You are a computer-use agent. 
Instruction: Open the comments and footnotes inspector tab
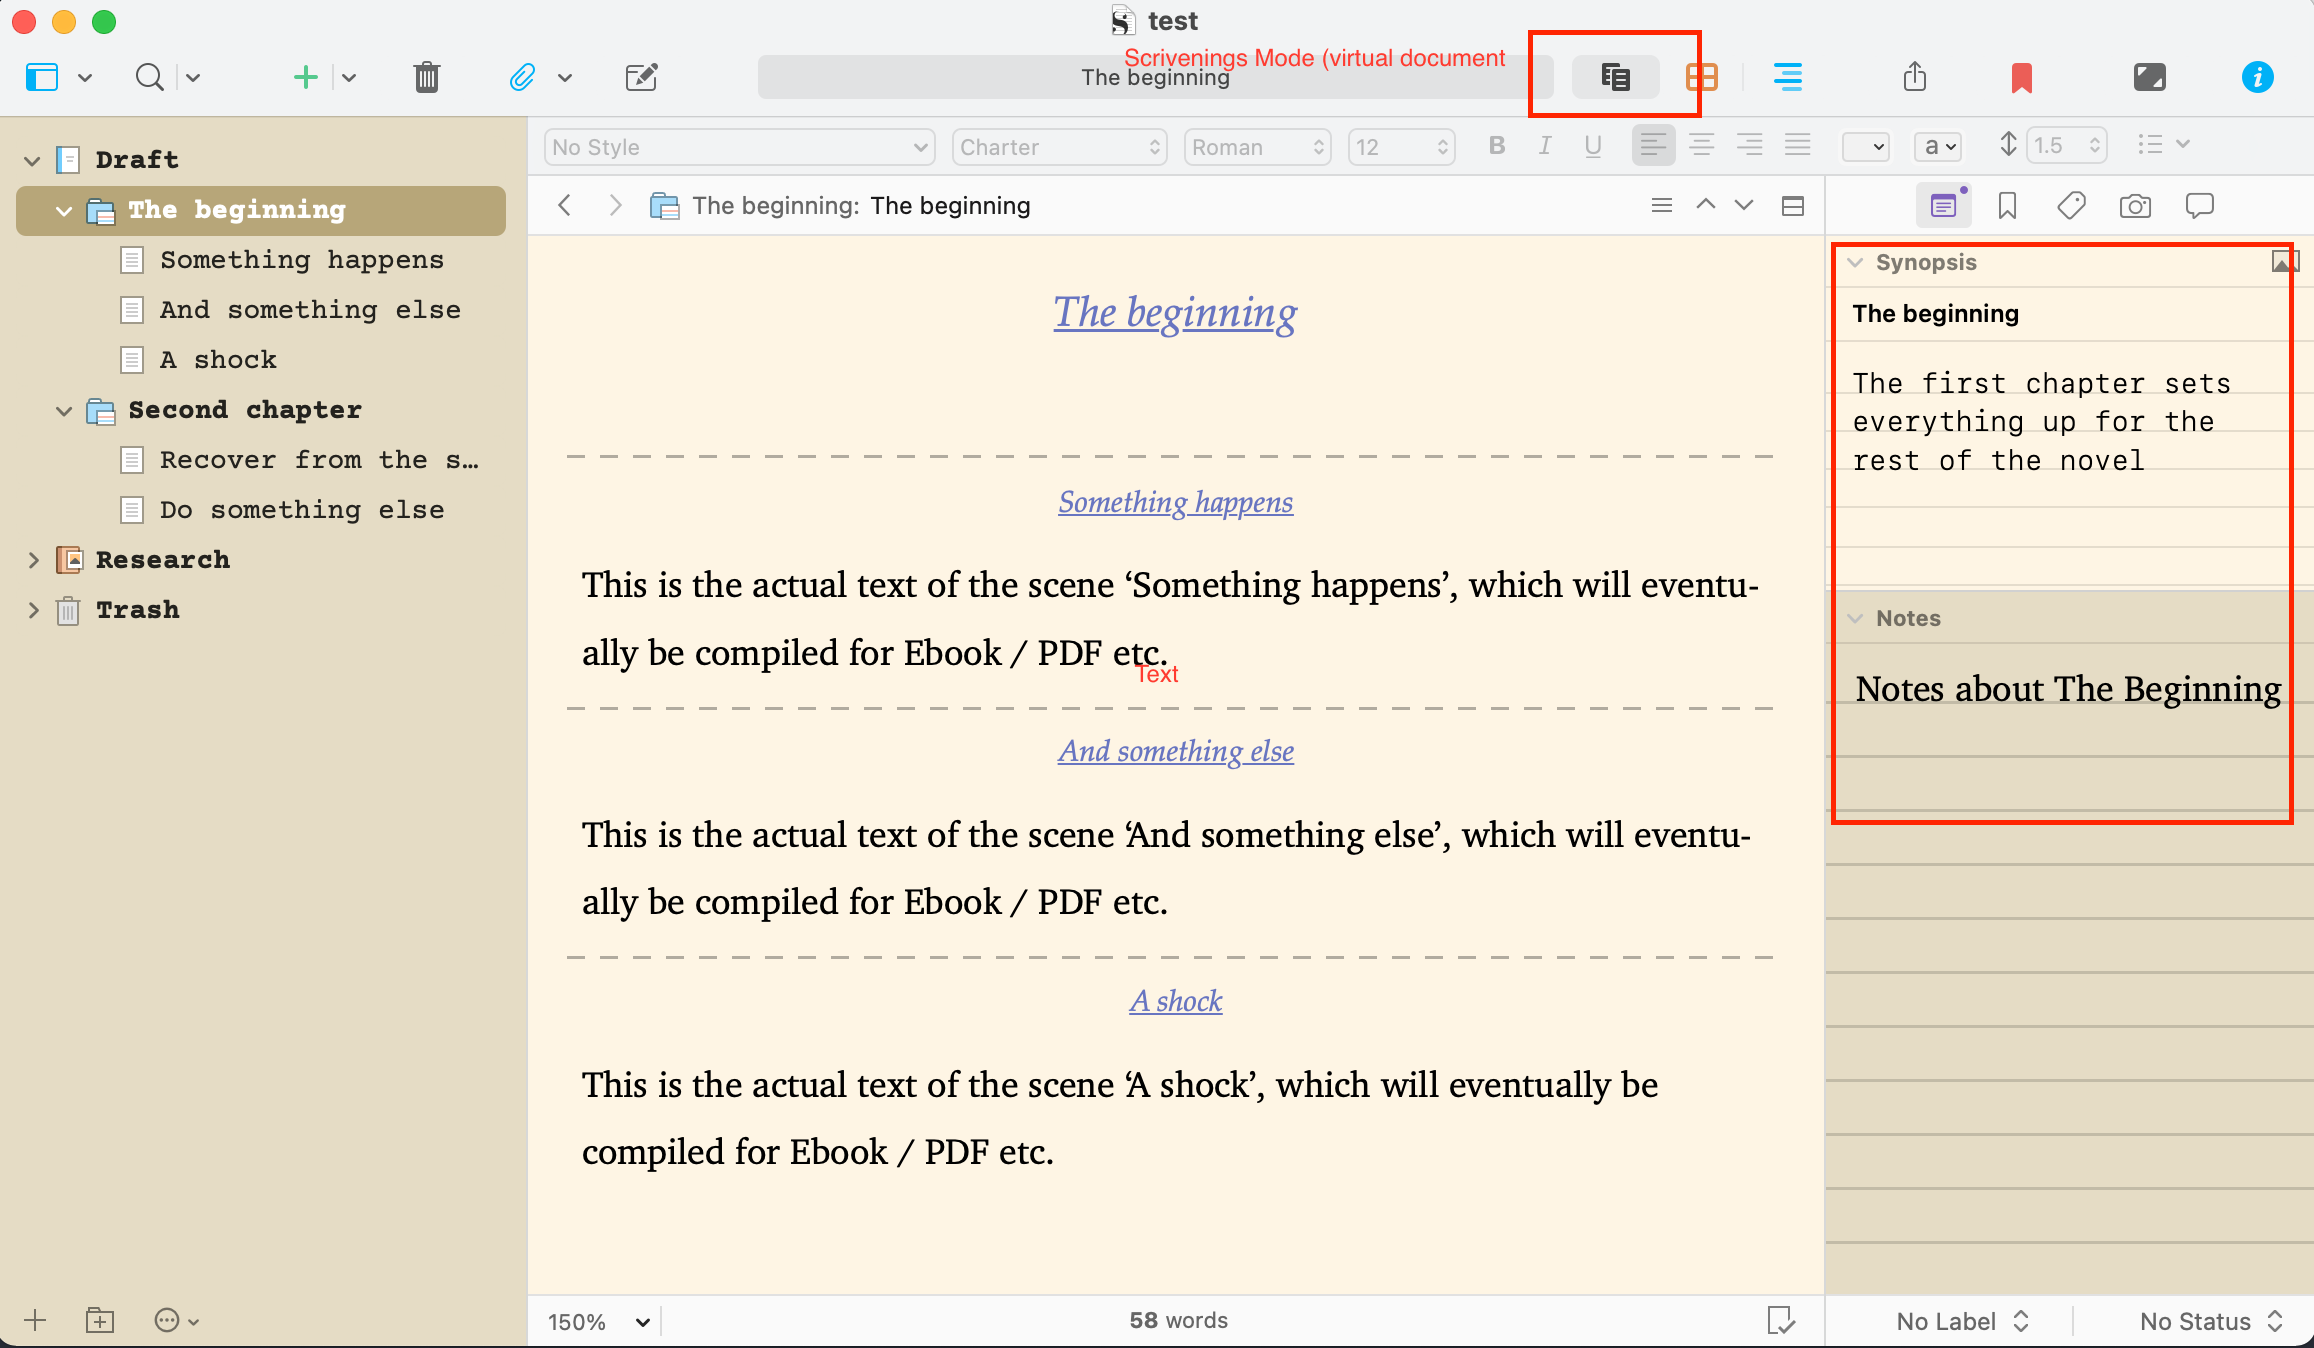coord(2199,206)
